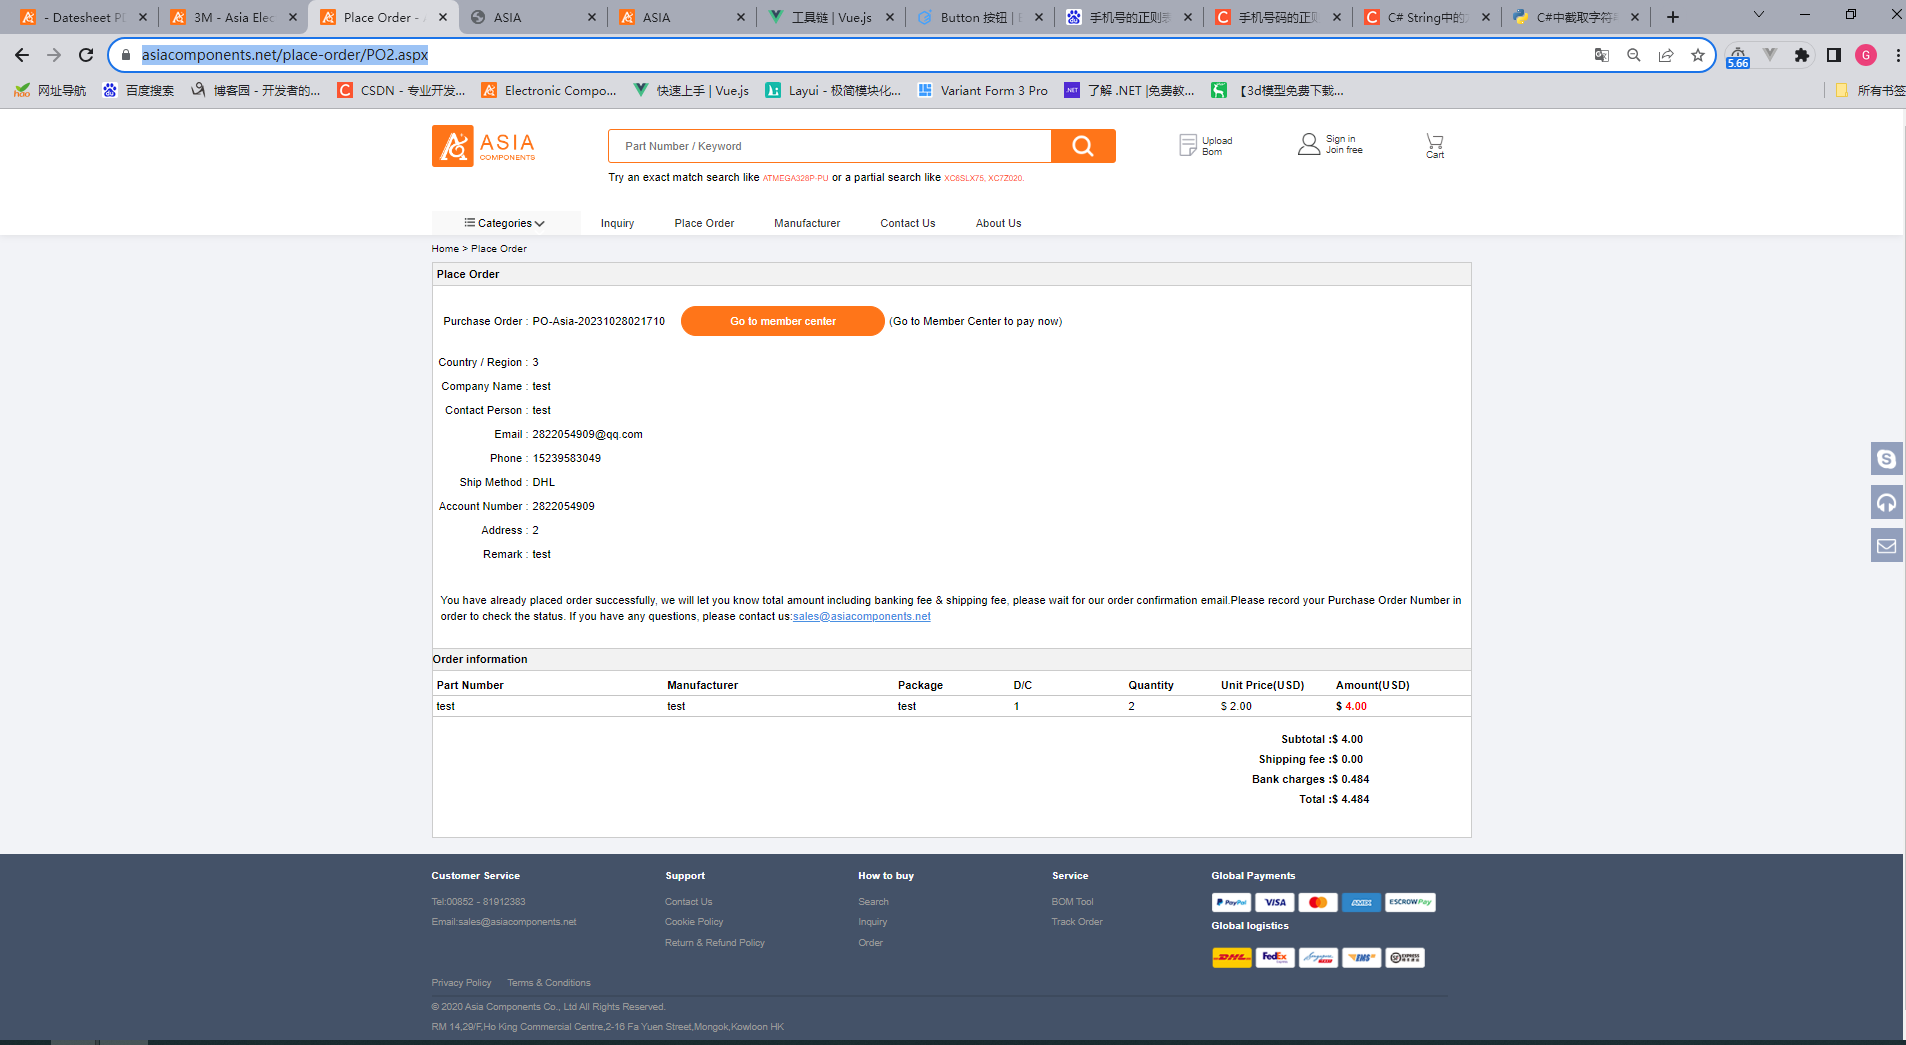Click the email envelope side icon
1906x1045 pixels.
coord(1886,546)
